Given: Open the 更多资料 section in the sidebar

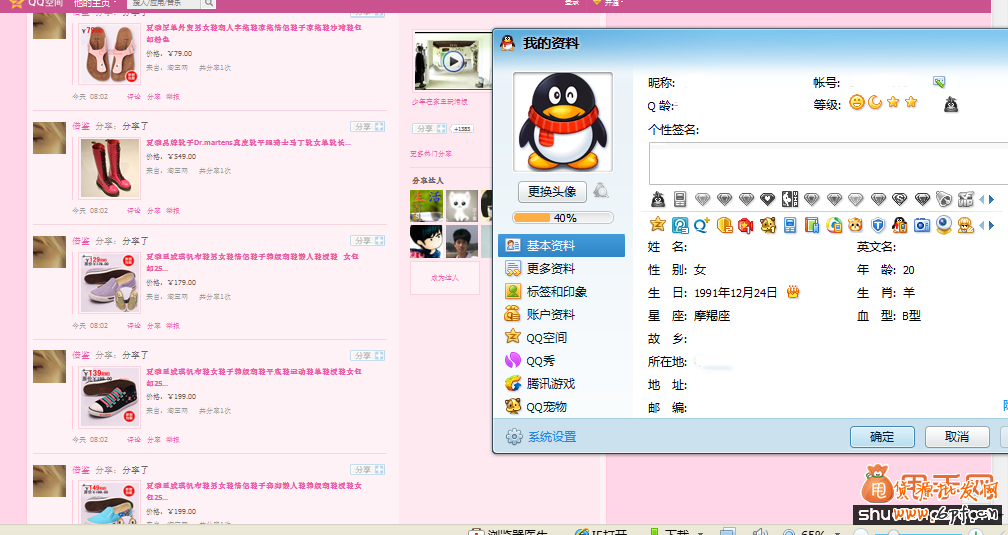Looking at the screenshot, I should click(x=549, y=268).
